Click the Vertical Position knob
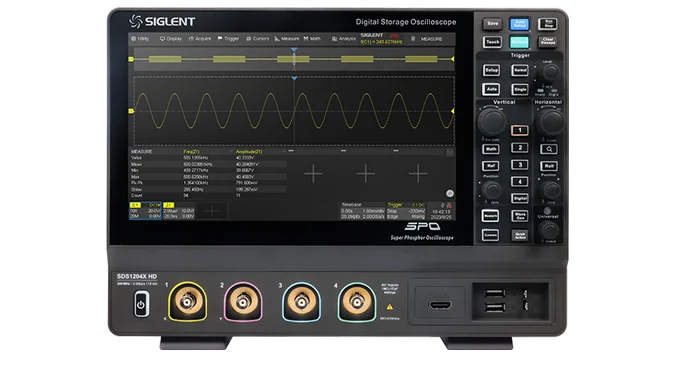 pos(491,190)
